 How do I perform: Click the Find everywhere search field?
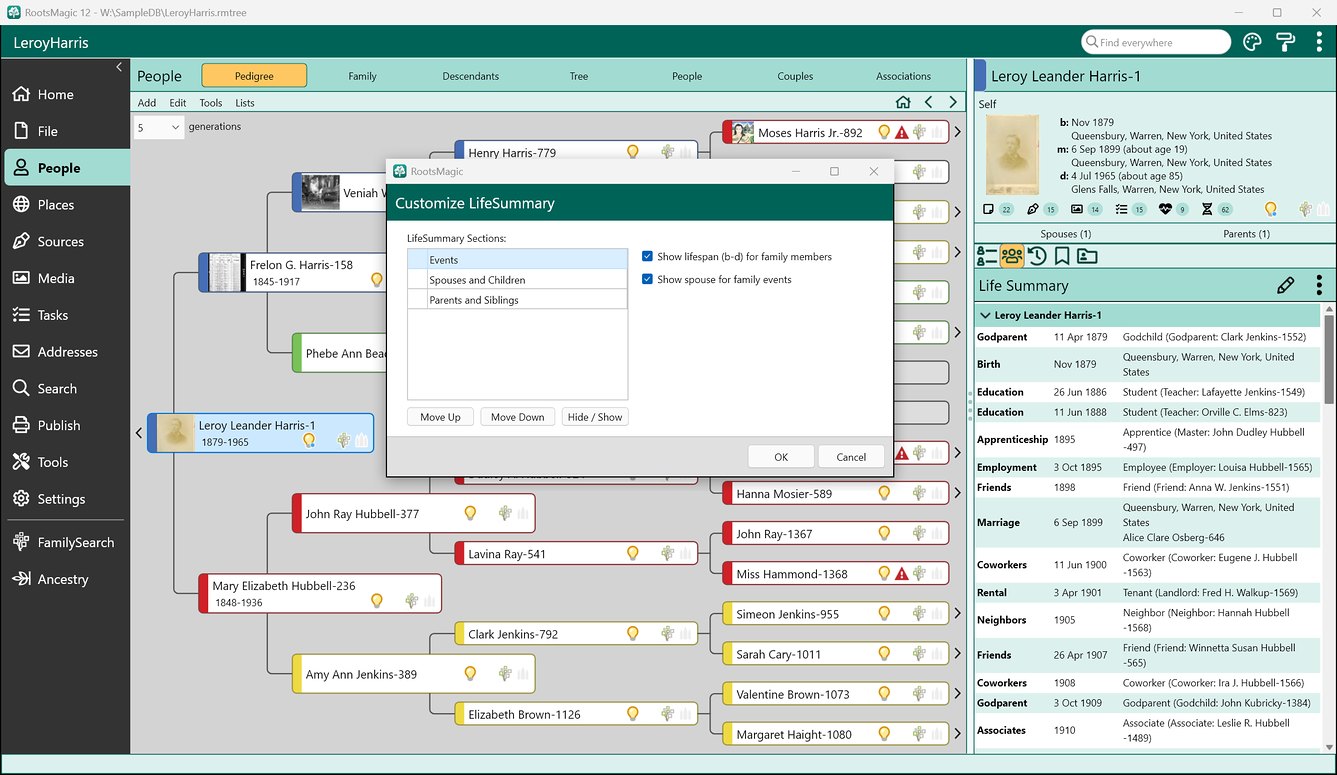click(1156, 42)
